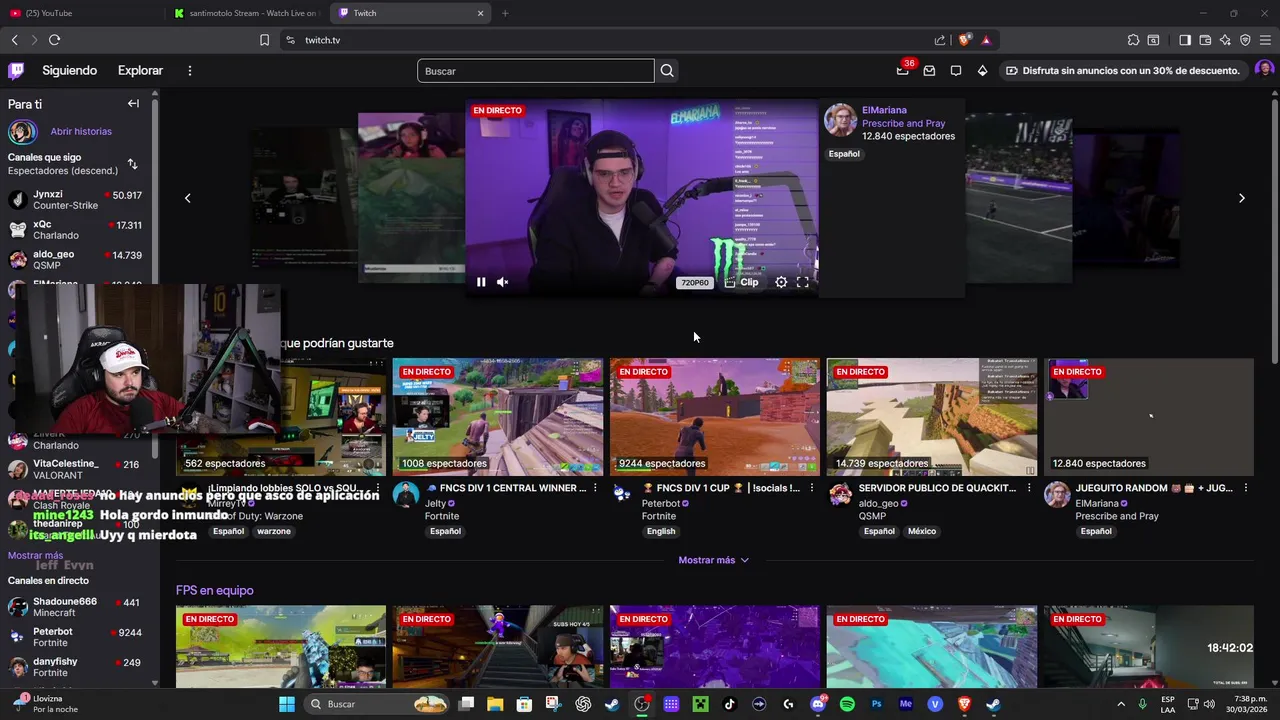The width and height of the screenshot is (1280, 720).
Task: Go to previous carousel stream arrow
Action: [187, 198]
